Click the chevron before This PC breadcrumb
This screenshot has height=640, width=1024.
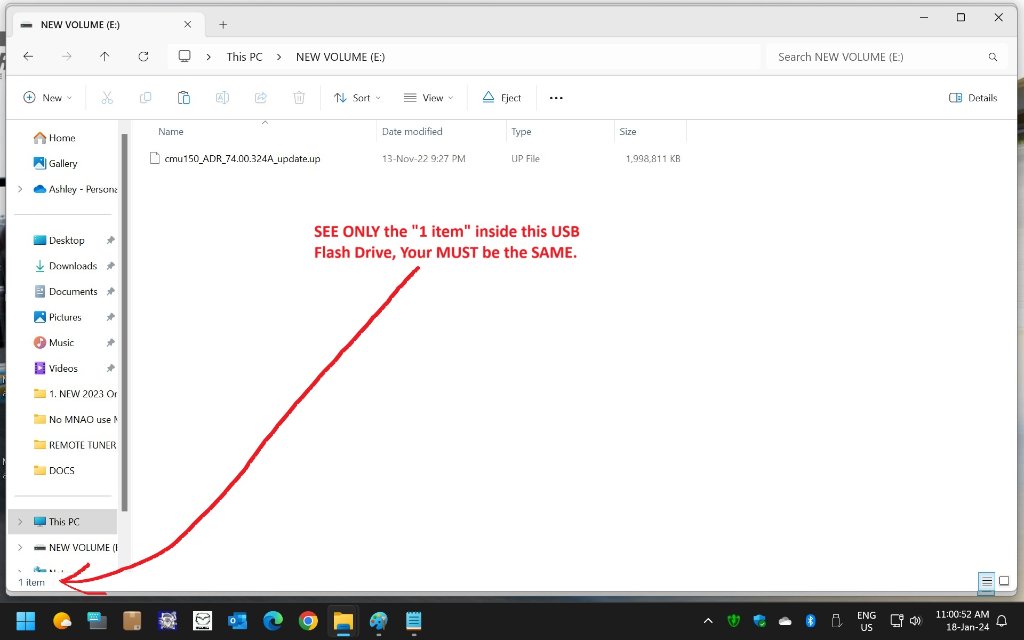208,57
